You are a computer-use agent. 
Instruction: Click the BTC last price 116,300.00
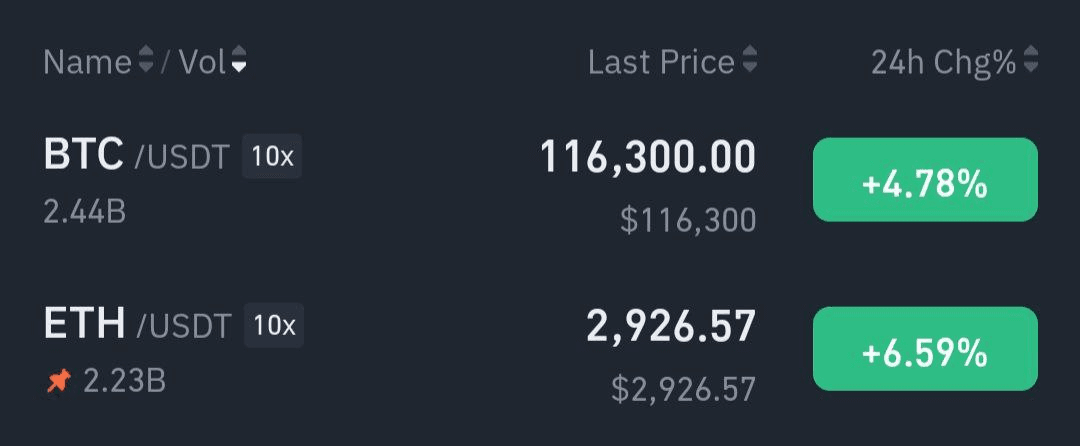647,158
